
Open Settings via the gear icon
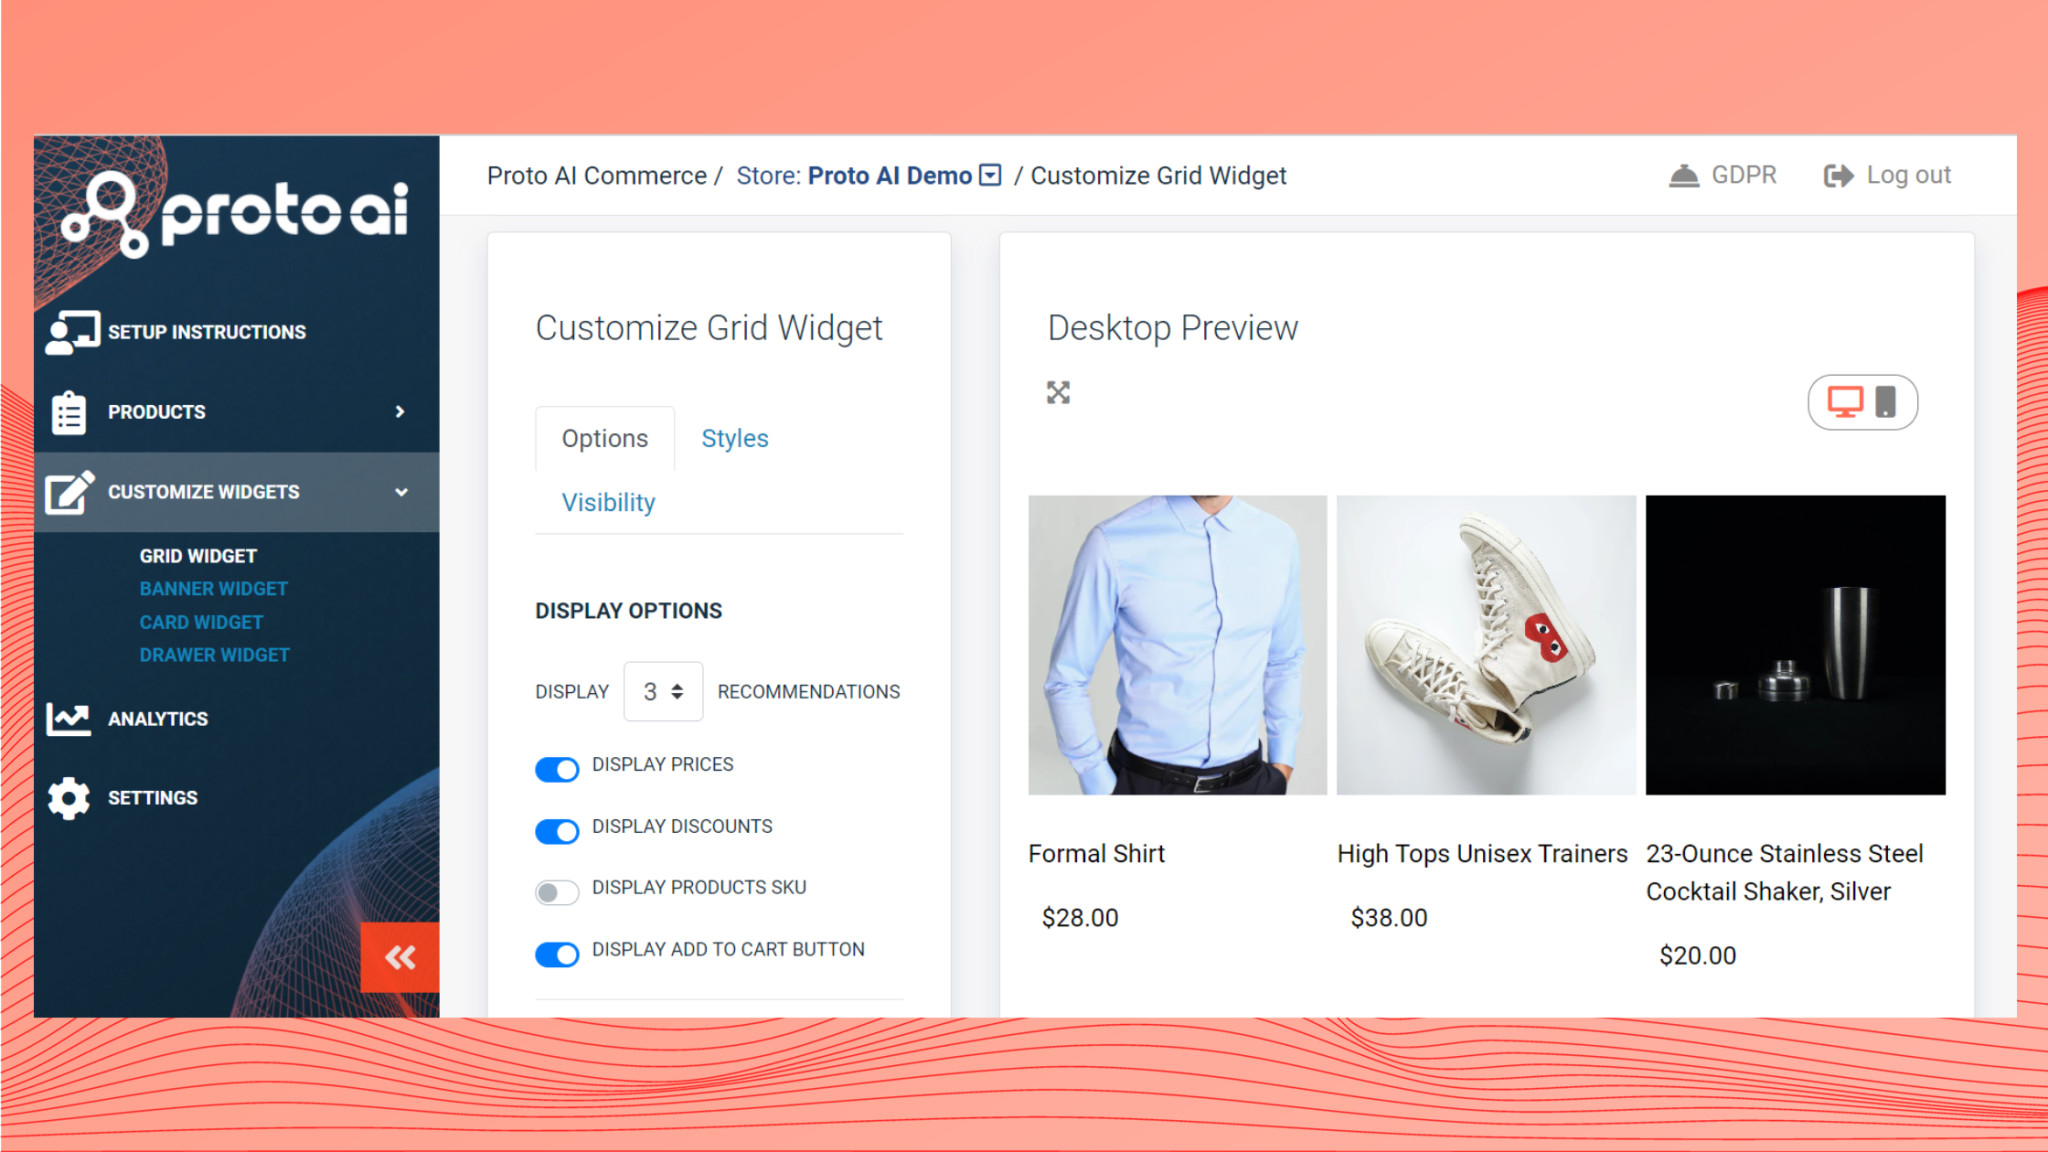point(69,798)
